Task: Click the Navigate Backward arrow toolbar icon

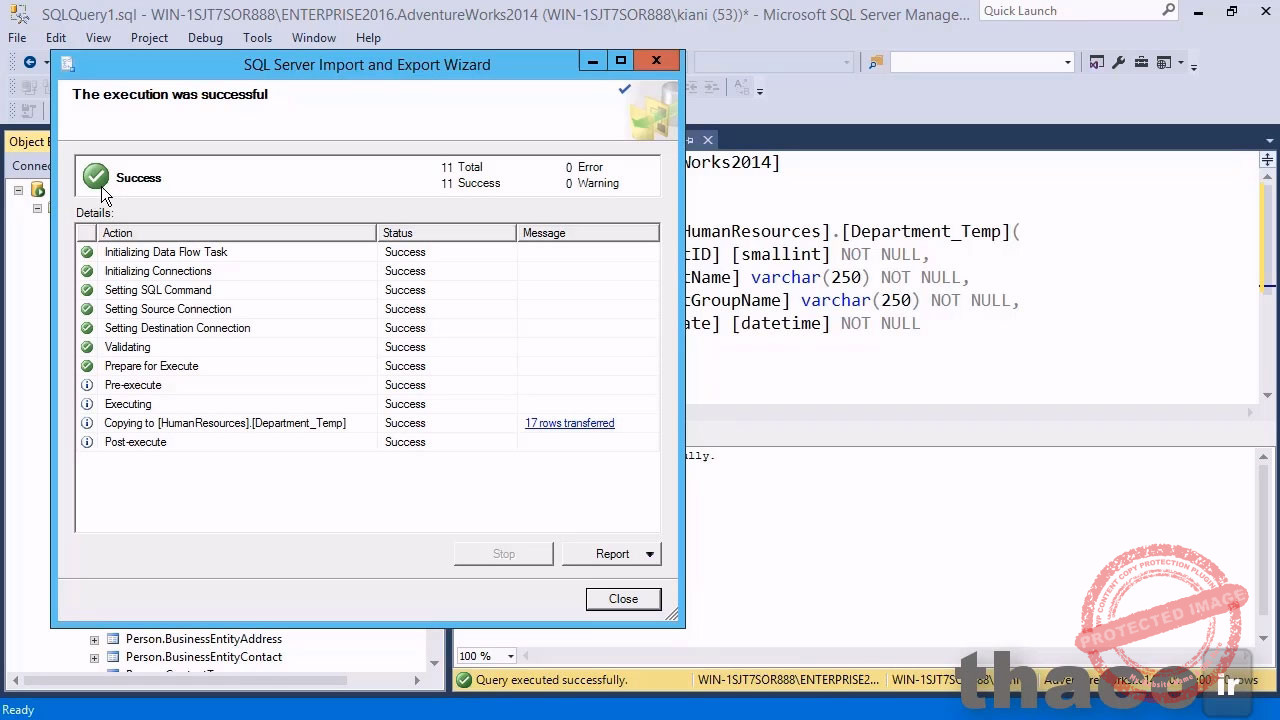Action: point(30,62)
